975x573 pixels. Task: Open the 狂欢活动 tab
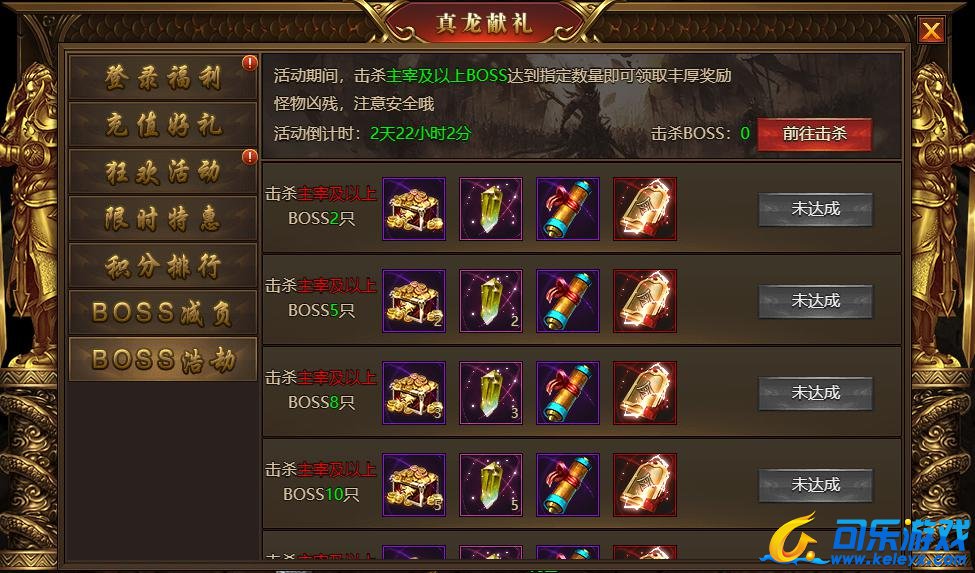pos(163,172)
